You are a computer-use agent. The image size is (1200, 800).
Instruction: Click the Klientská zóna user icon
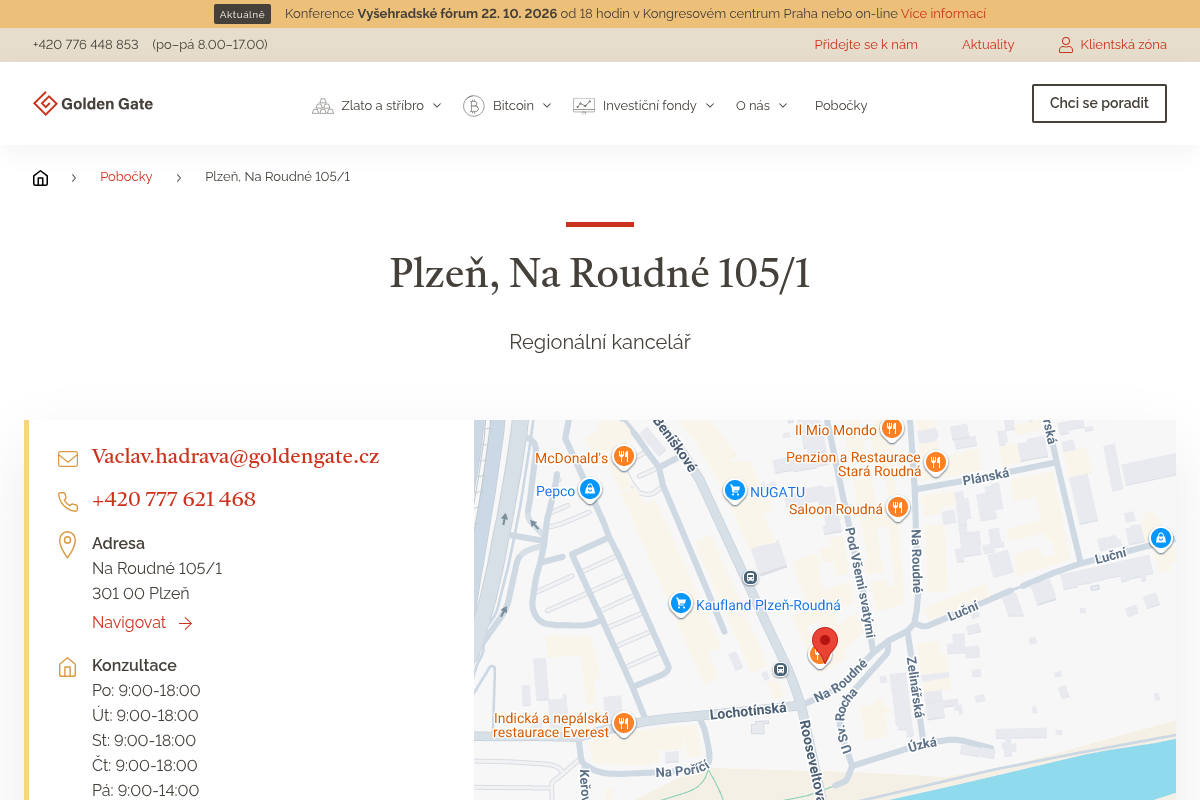pyautogui.click(x=1066, y=45)
